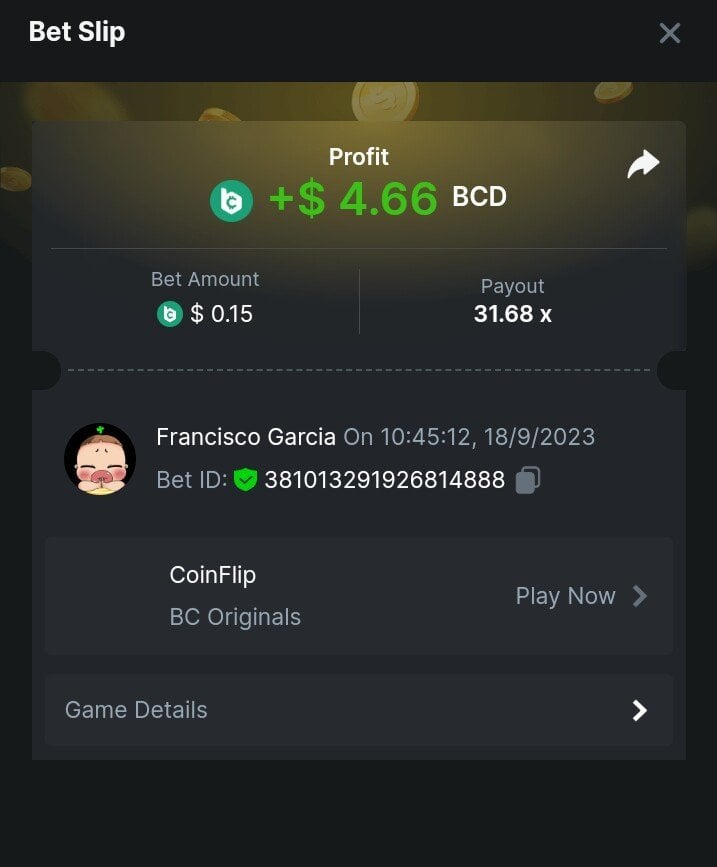Viewport: 717px width, 867px height.
Task: Click the share arrow icon
Action: pyautogui.click(x=643, y=164)
